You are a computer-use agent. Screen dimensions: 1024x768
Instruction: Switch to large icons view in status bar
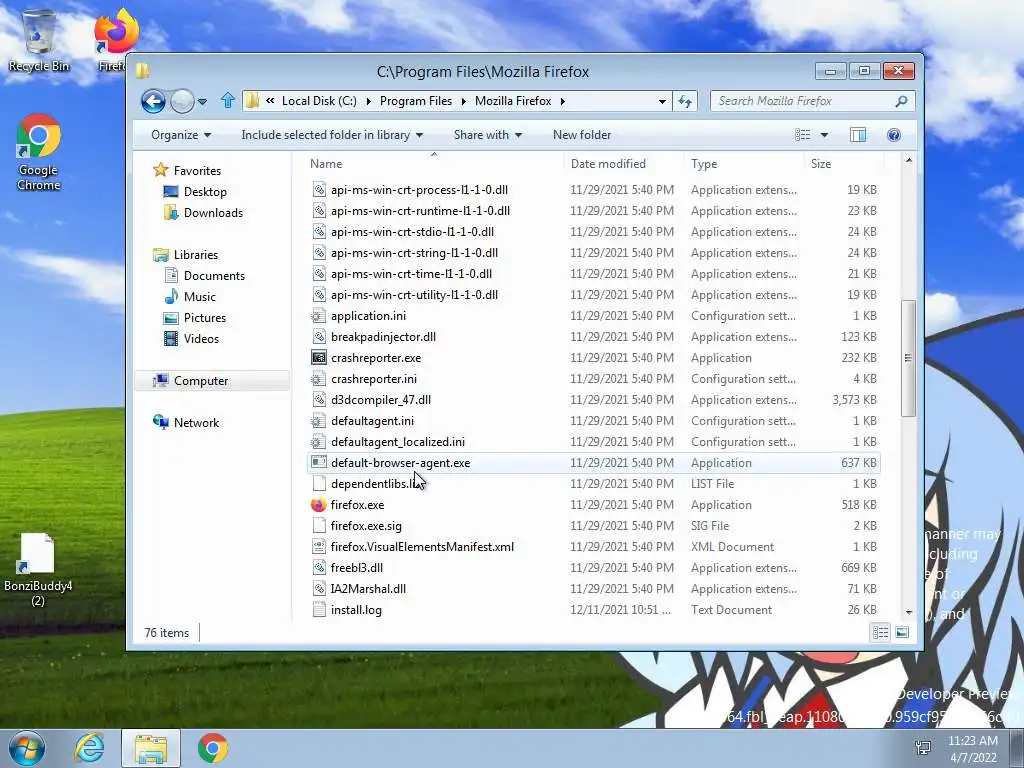click(x=902, y=632)
